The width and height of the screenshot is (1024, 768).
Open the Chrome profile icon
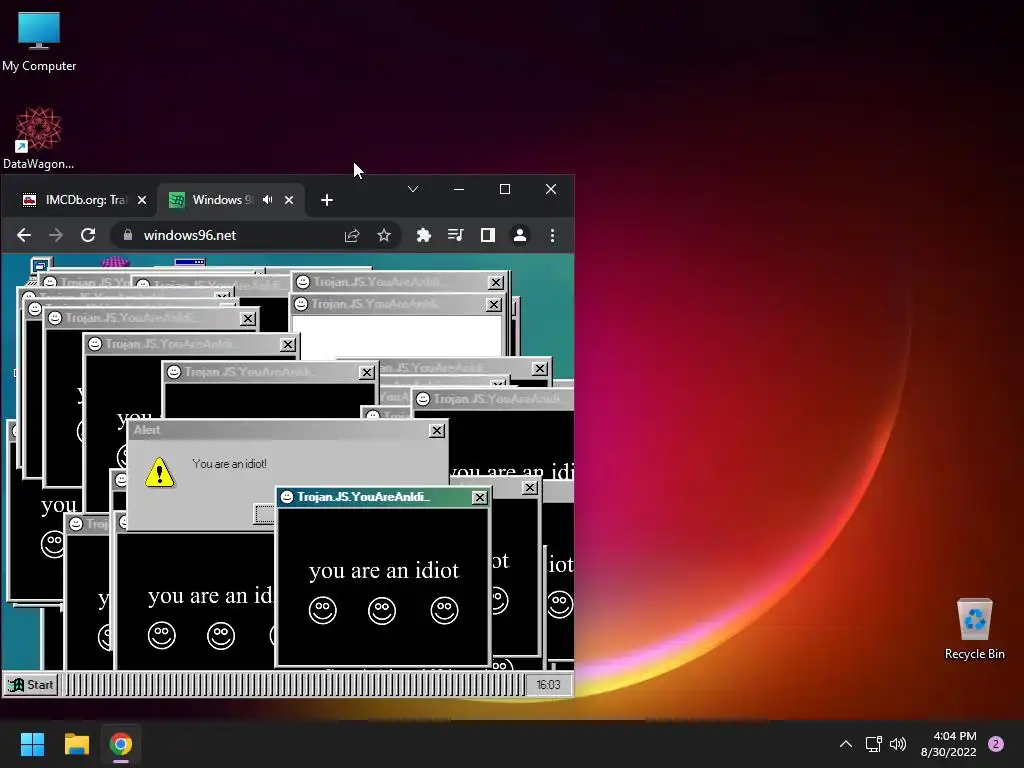(x=520, y=235)
